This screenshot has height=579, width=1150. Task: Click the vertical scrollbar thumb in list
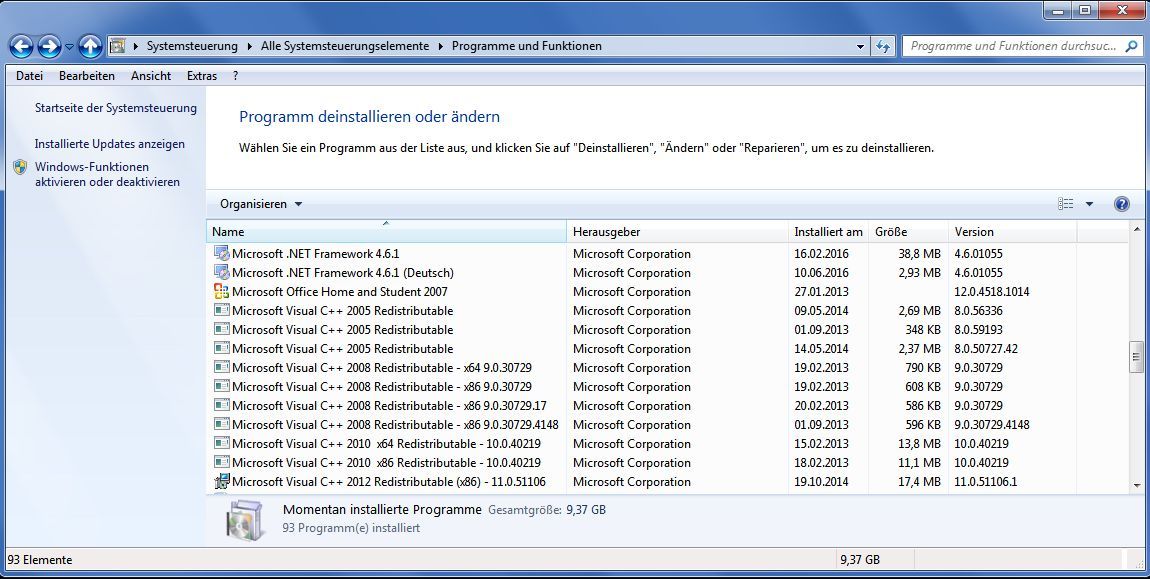click(1136, 356)
